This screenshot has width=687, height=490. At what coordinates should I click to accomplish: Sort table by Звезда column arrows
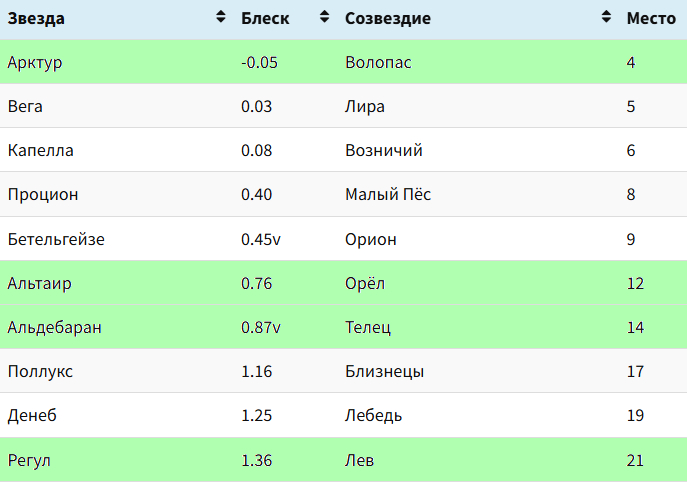(x=221, y=17)
